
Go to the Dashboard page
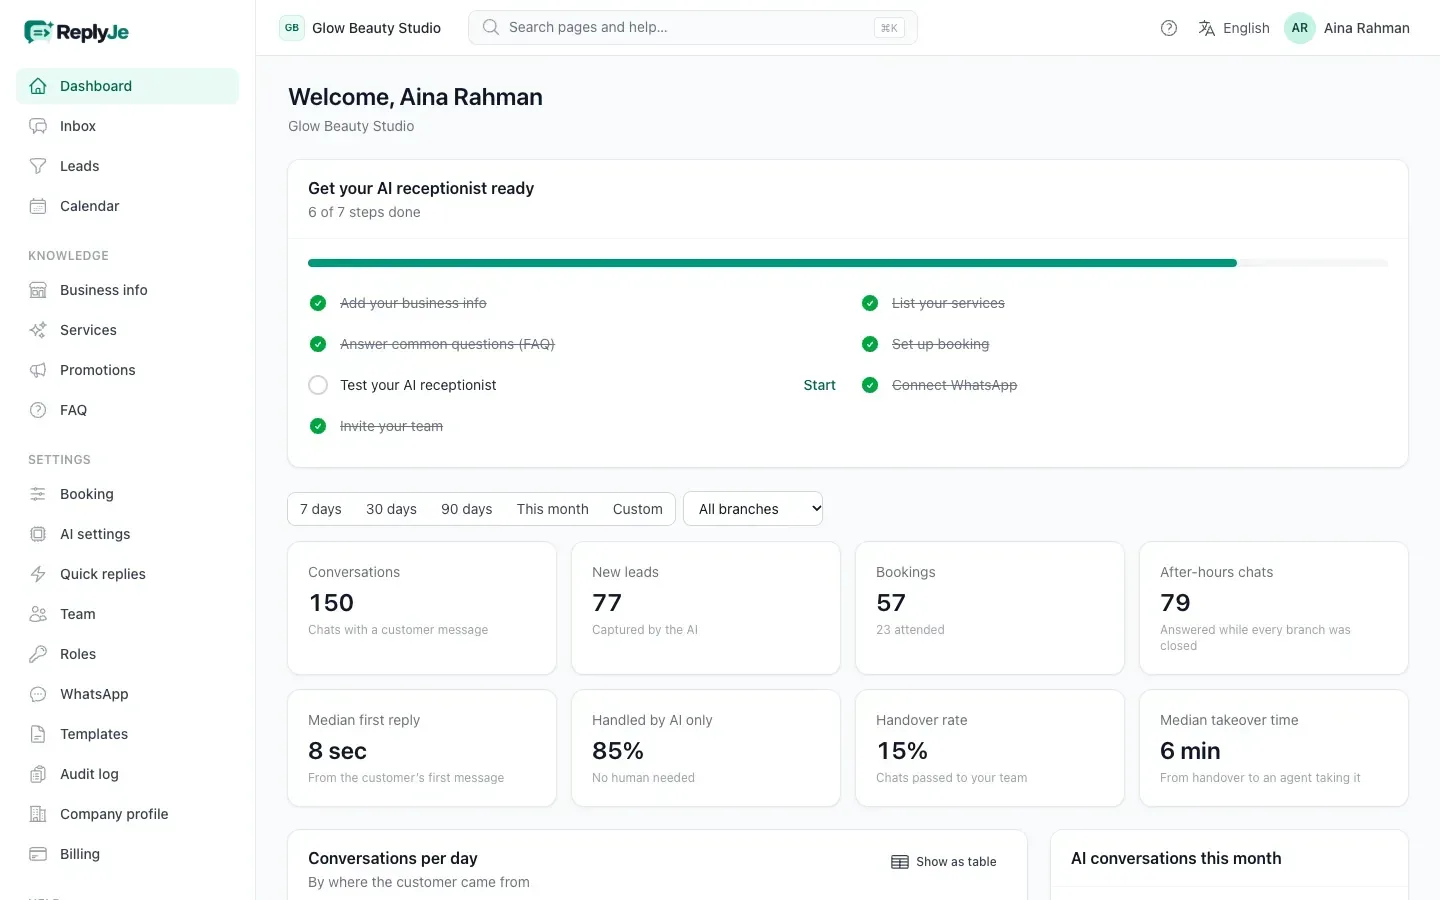pos(127,86)
